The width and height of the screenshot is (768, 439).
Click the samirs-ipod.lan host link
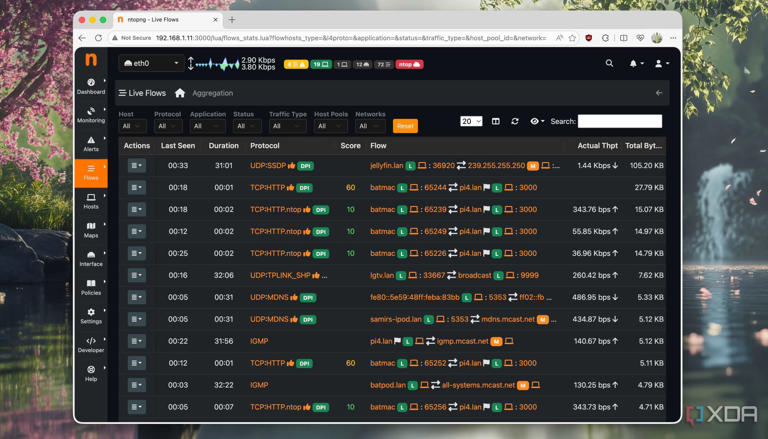point(396,319)
